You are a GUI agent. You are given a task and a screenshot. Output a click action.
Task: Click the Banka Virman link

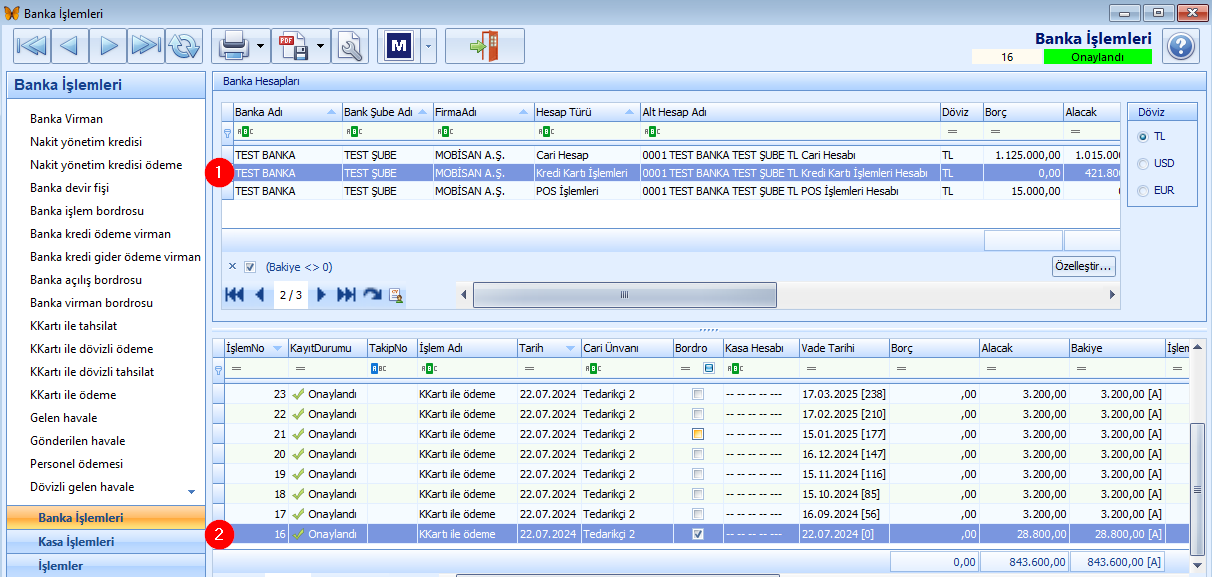pyautogui.click(x=66, y=119)
